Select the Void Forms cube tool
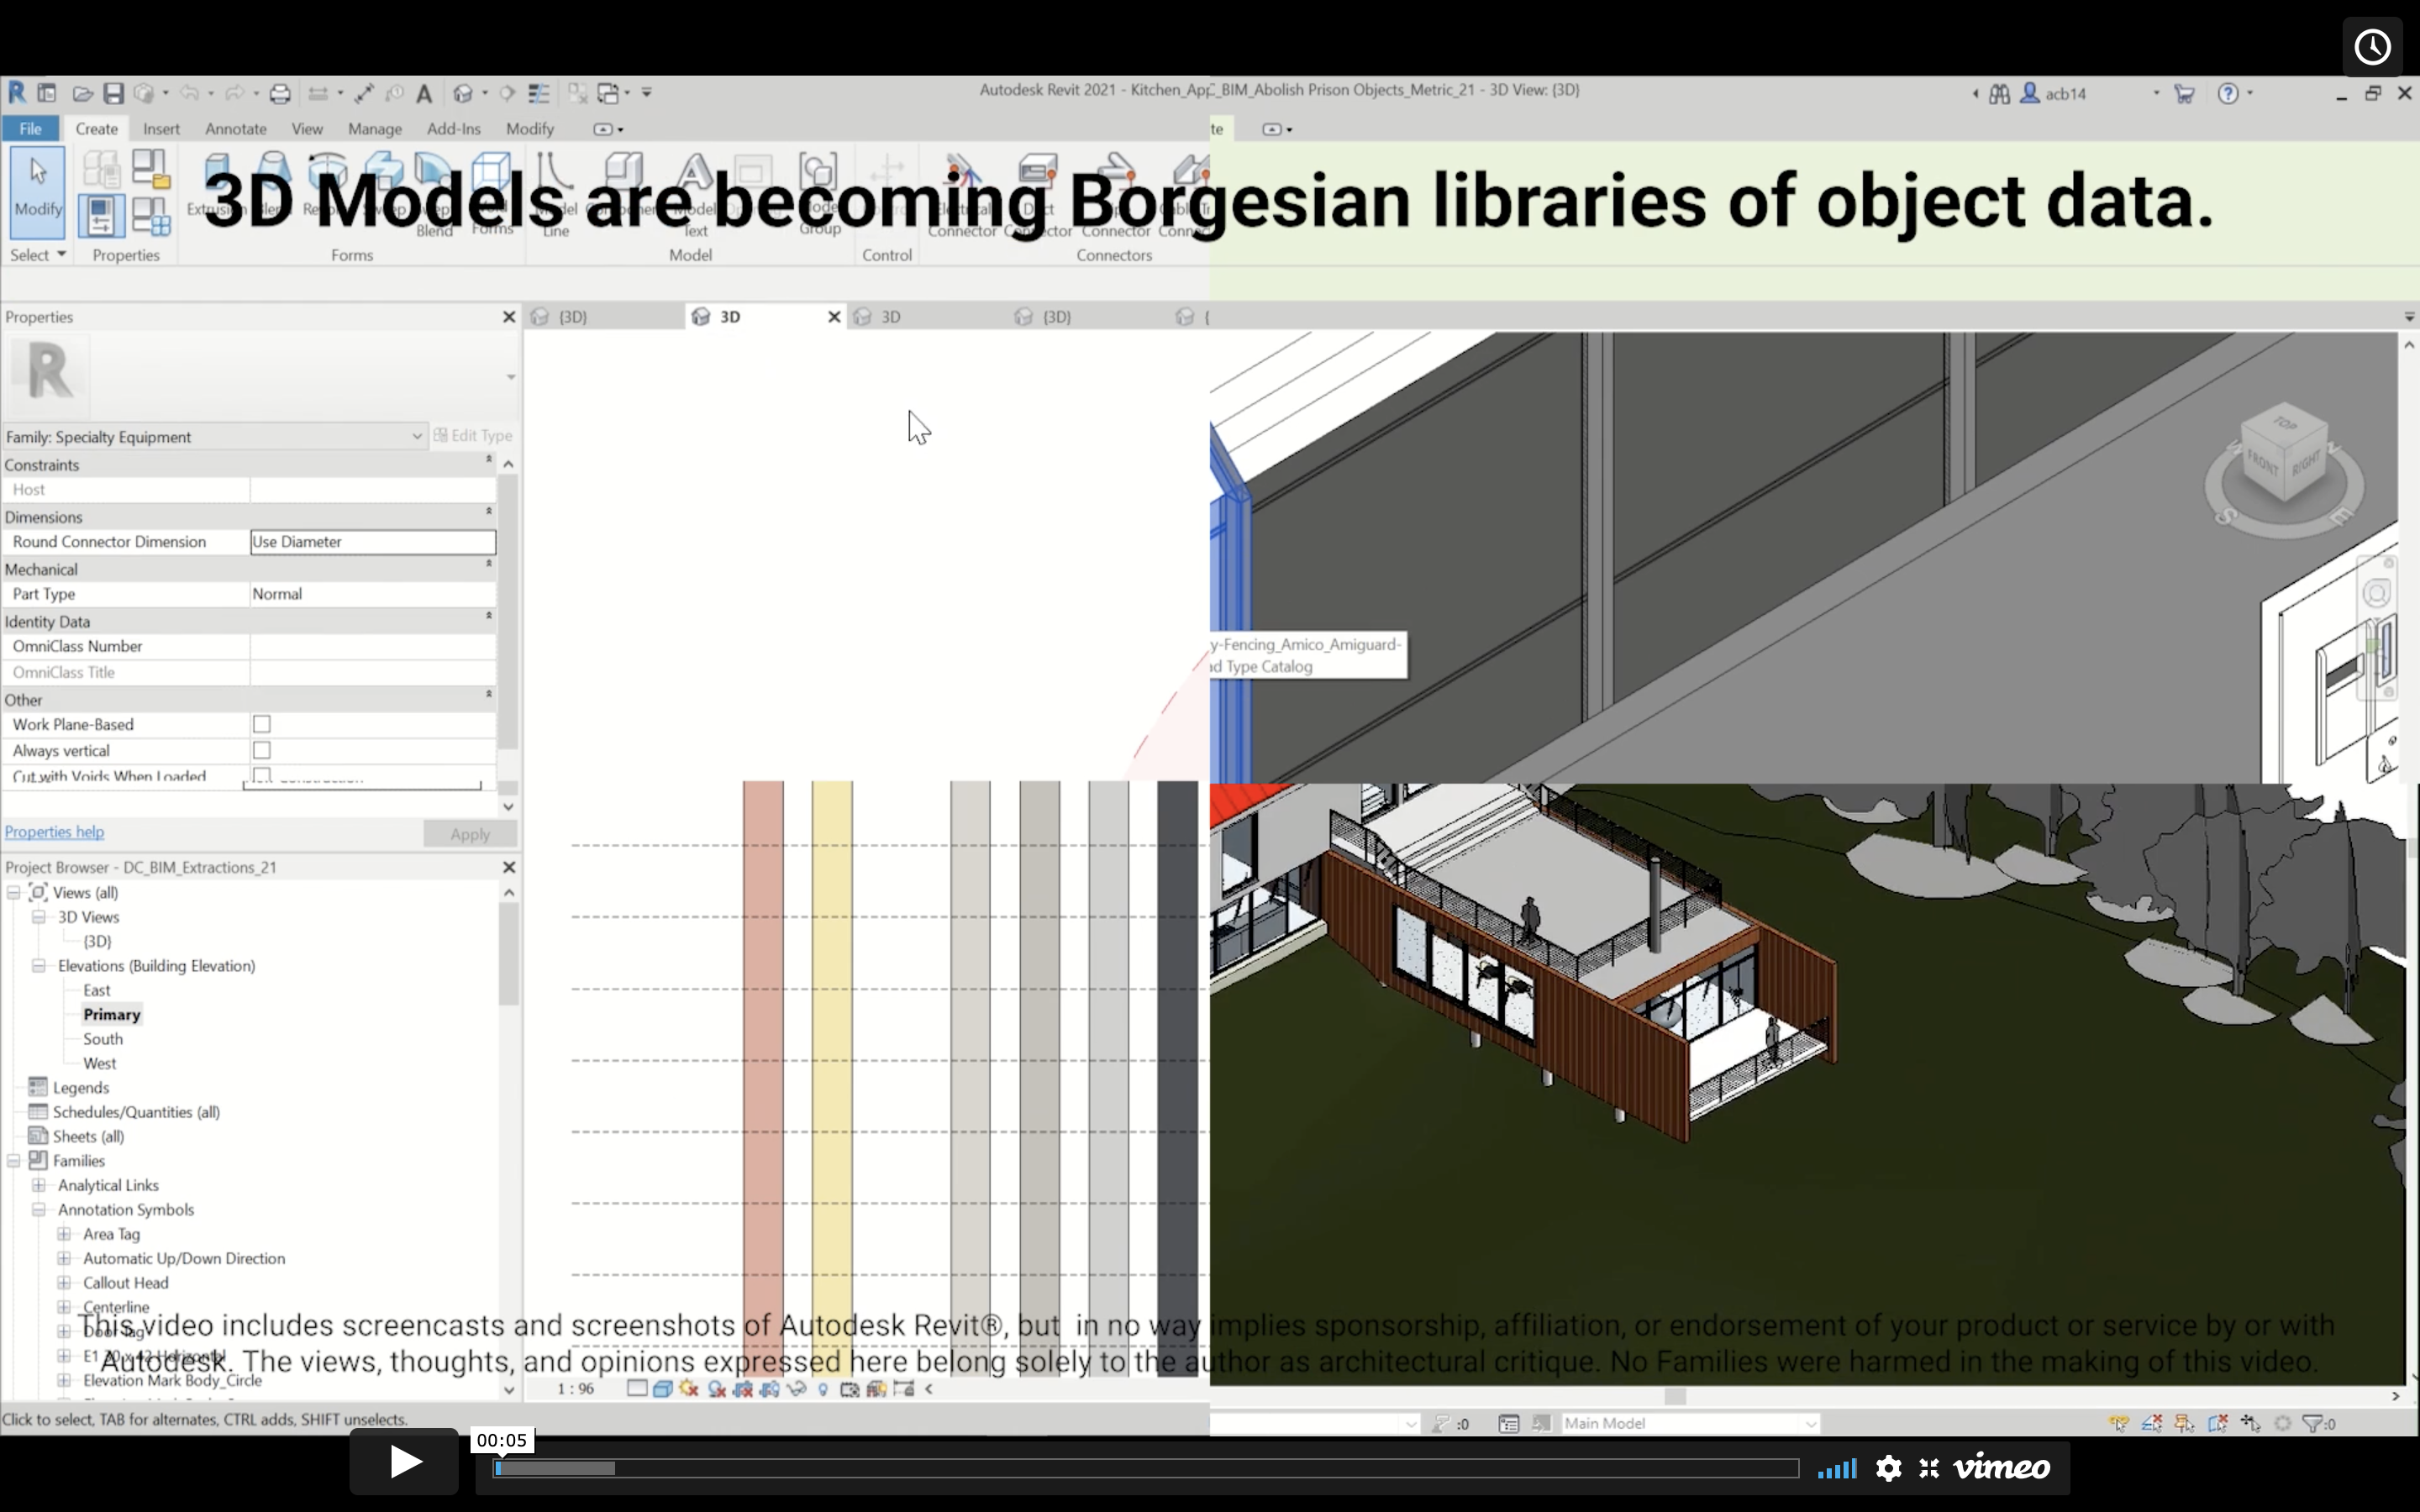2420x1512 pixels. 492,192
